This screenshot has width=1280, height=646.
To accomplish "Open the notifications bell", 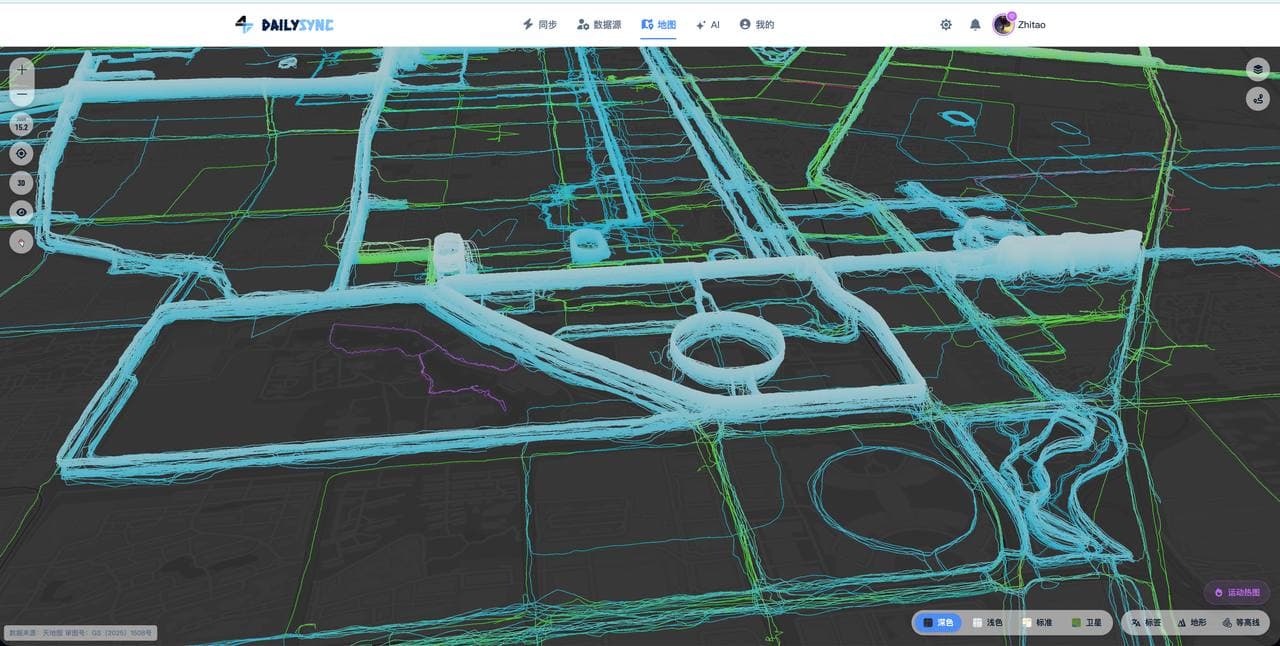I will pos(975,25).
